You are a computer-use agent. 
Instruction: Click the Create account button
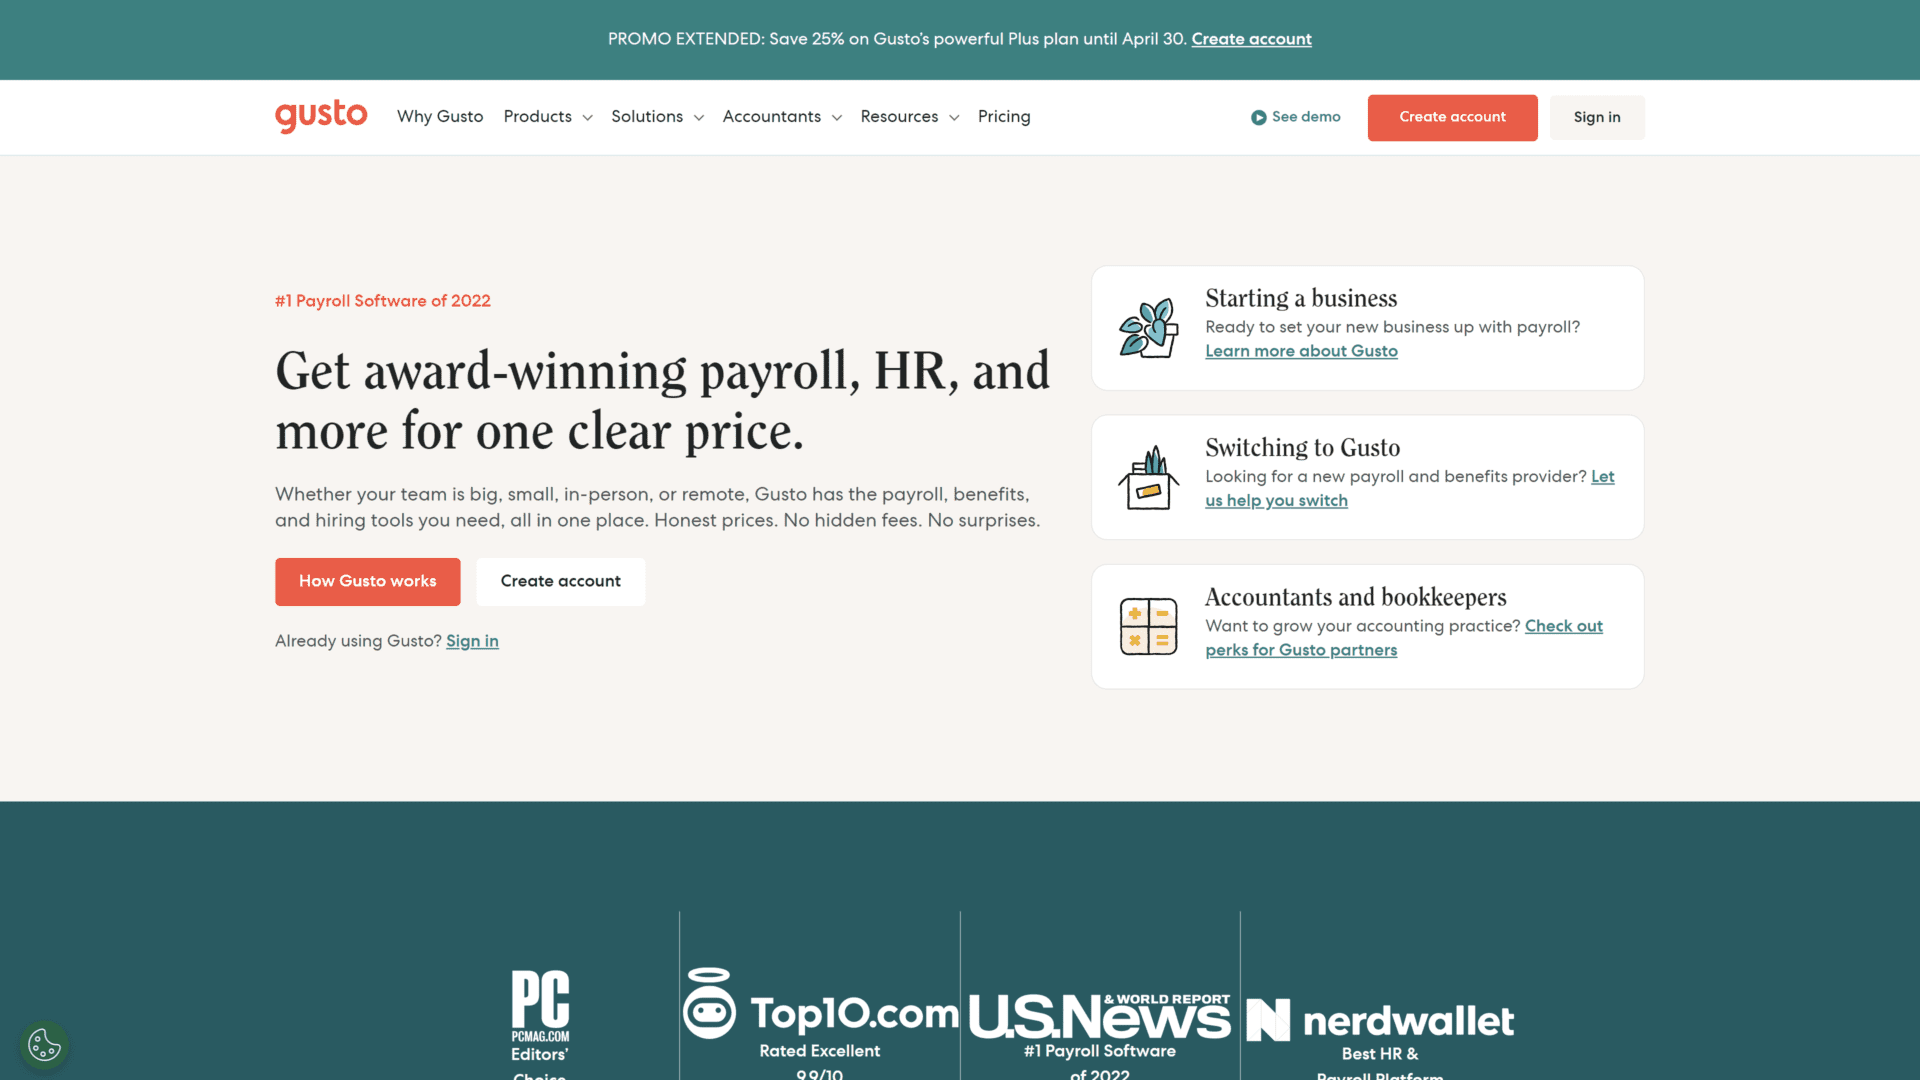pyautogui.click(x=1452, y=117)
